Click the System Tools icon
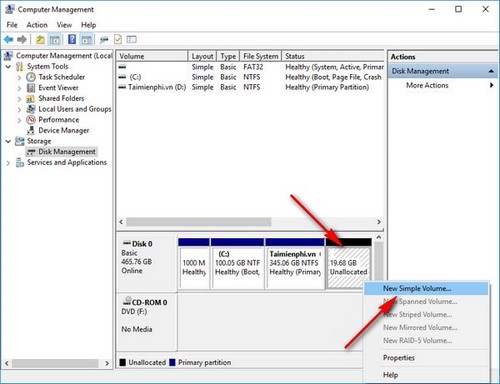Viewport: 500px width, 384px height. 20,66
